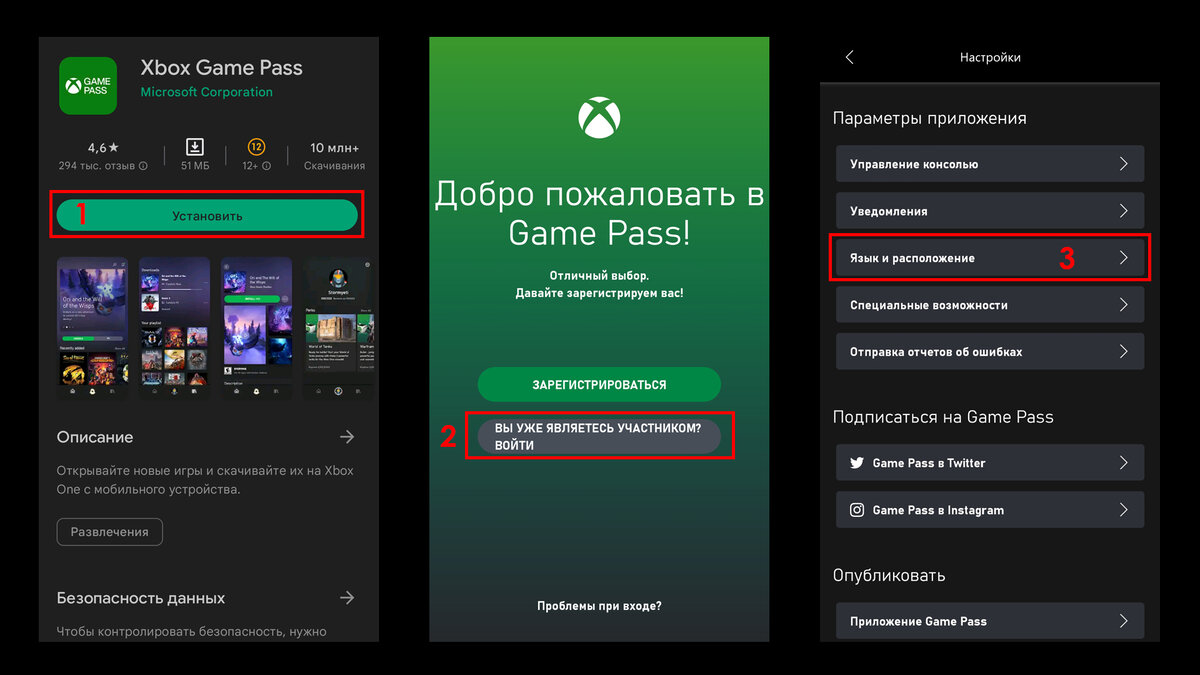Open Game Pass в Twitter row
Viewport: 1200px width, 675px height.
point(990,463)
